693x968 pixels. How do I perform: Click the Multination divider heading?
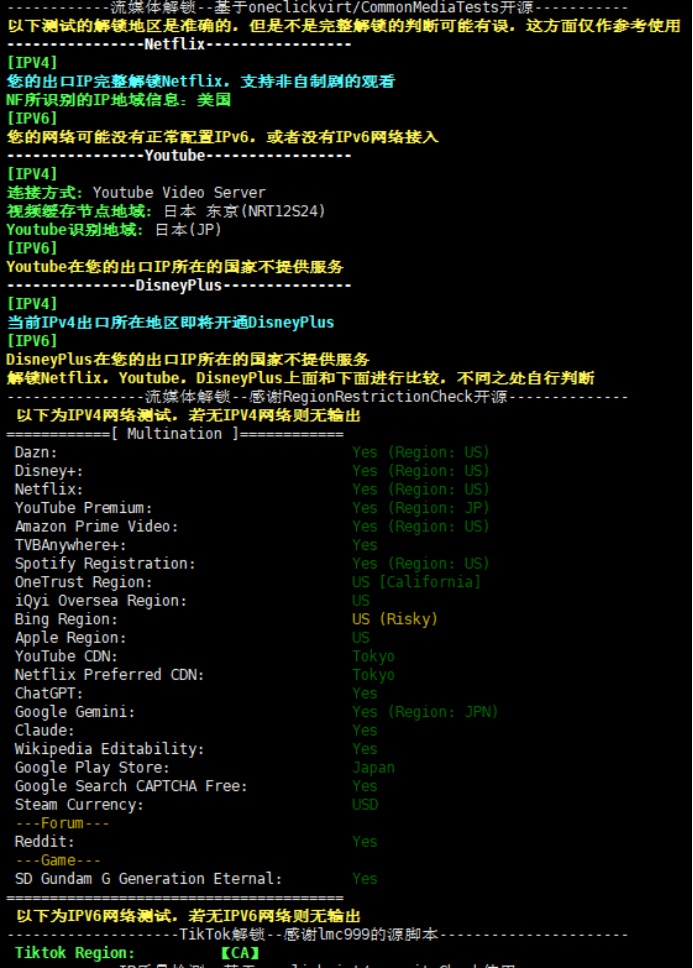pyautogui.click(x=175, y=434)
